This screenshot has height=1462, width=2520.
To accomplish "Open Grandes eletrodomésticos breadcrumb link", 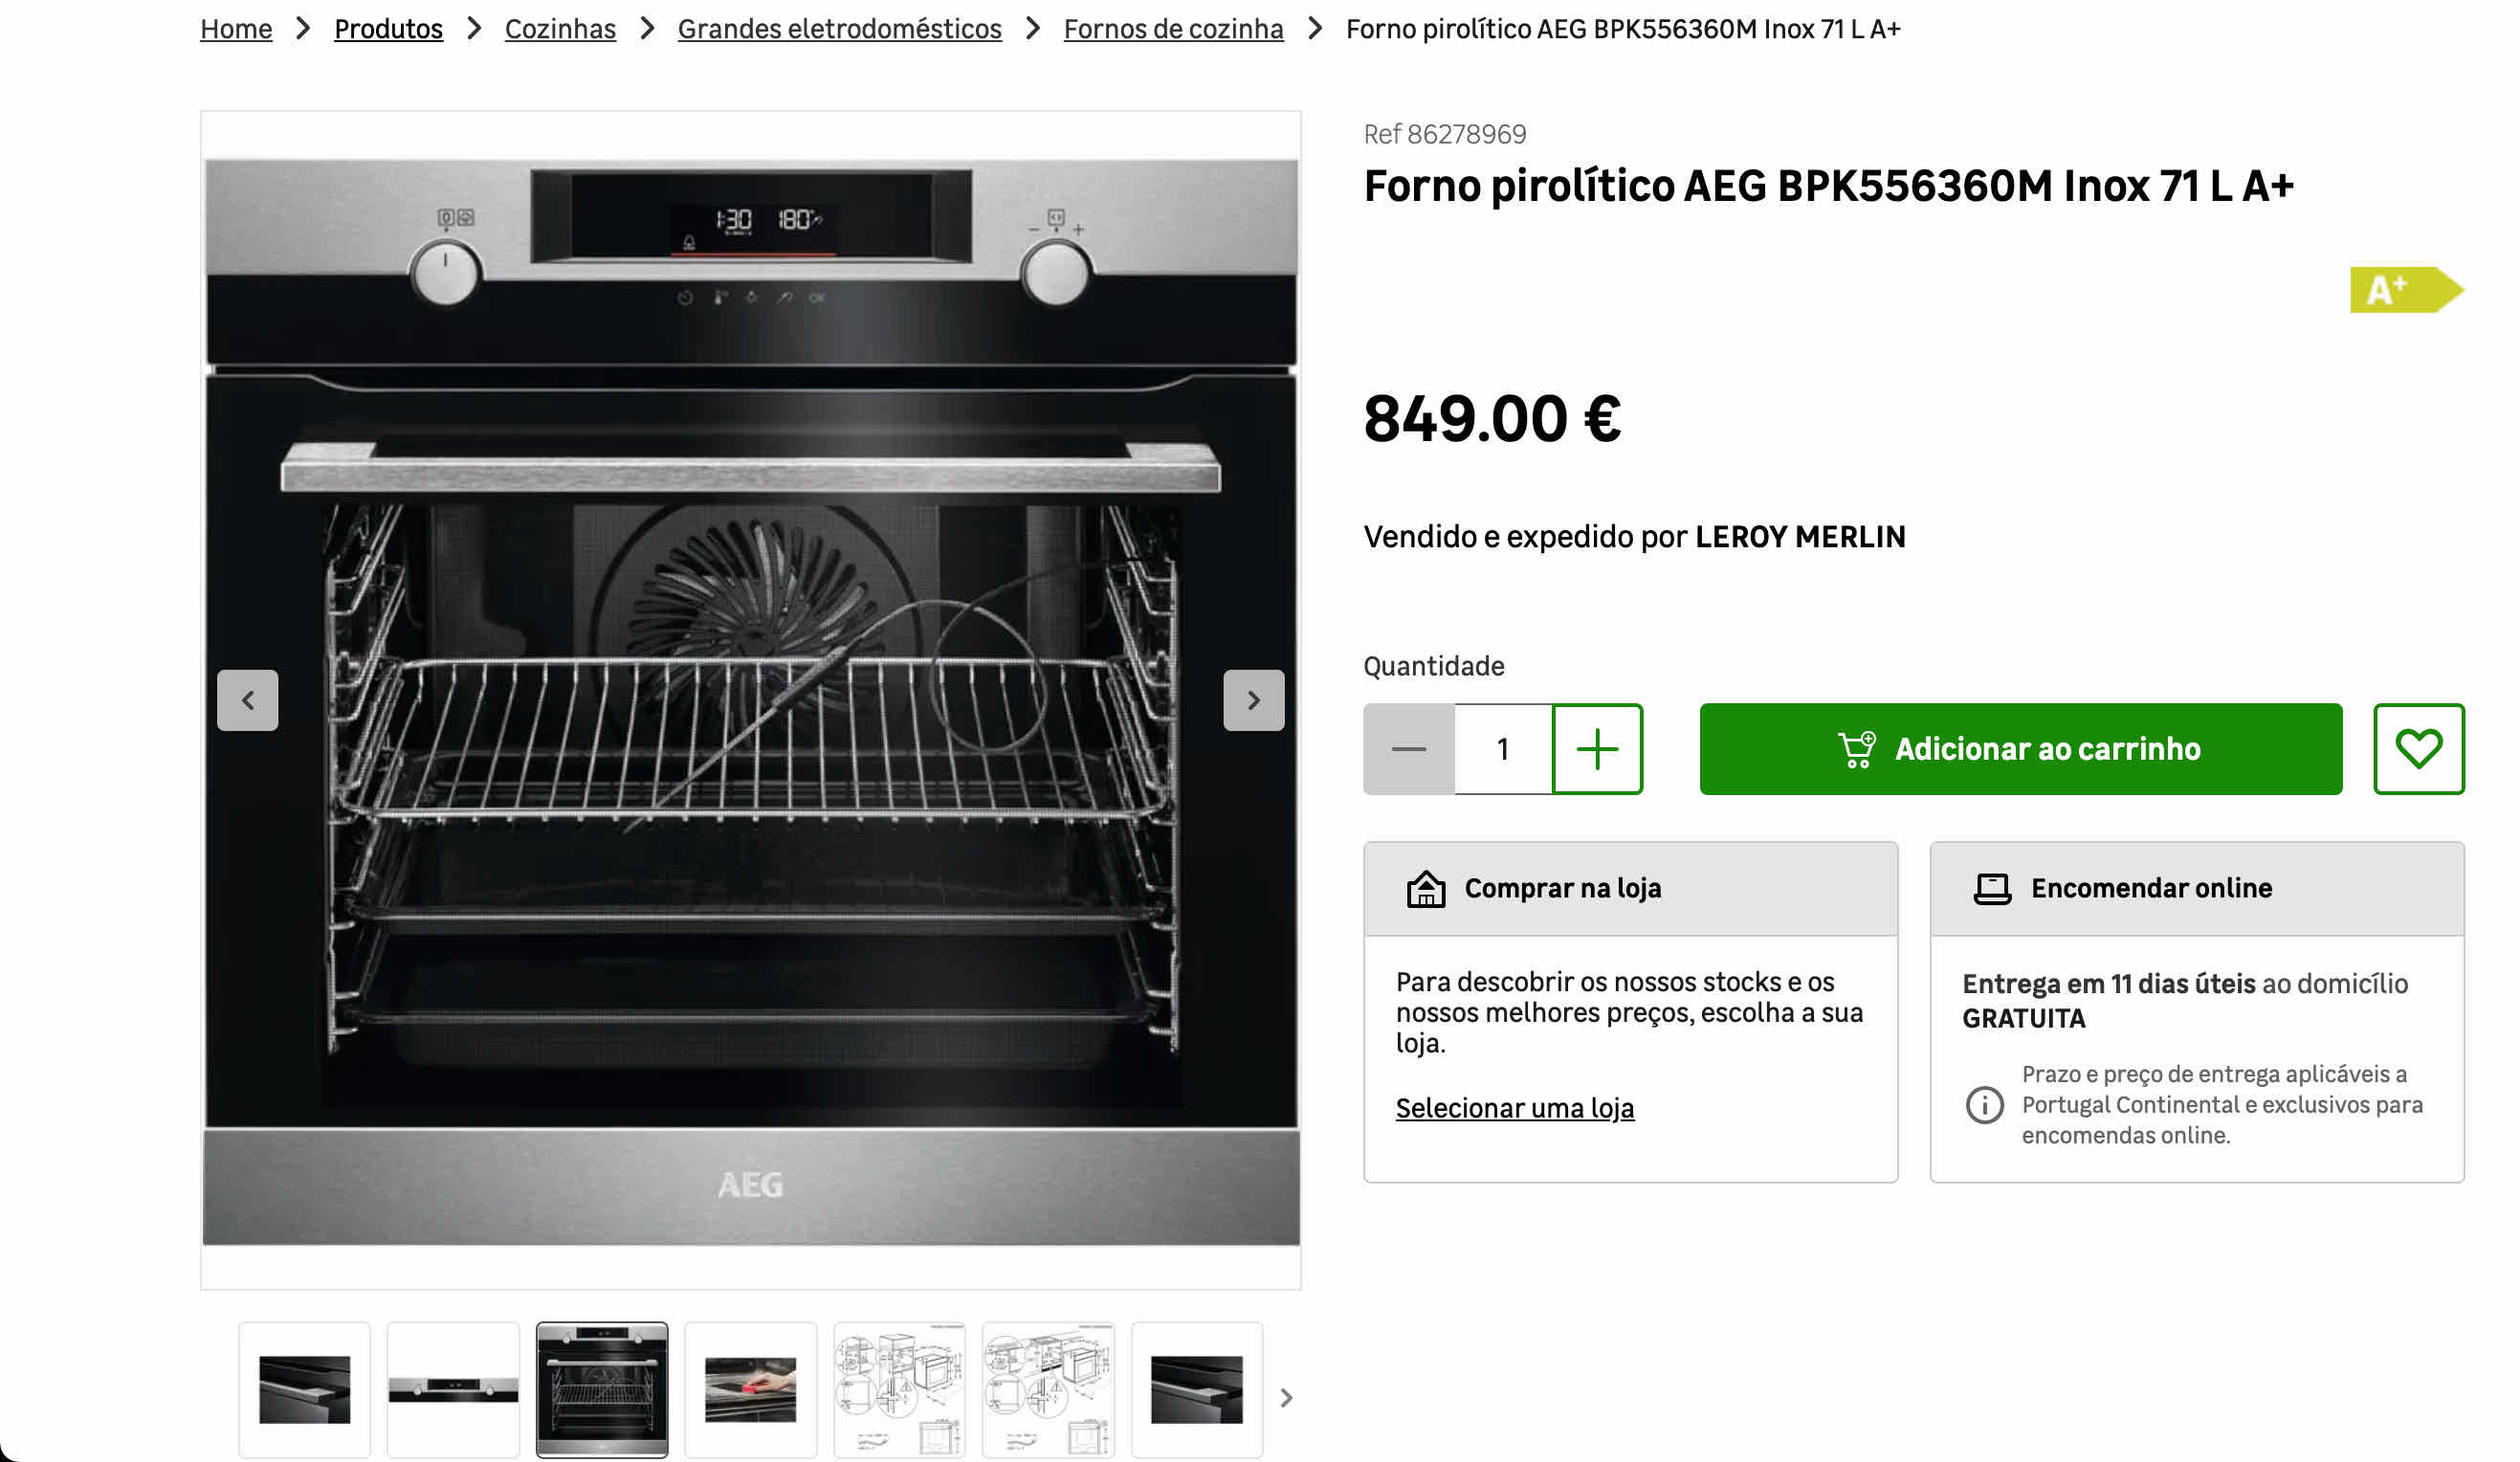I will pyautogui.click(x=839, y=29).
